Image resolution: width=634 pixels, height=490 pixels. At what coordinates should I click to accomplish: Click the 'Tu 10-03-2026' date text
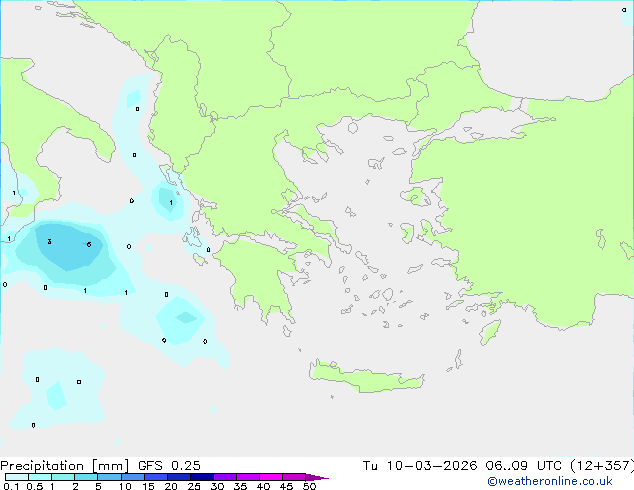click(x=420, y=466)
